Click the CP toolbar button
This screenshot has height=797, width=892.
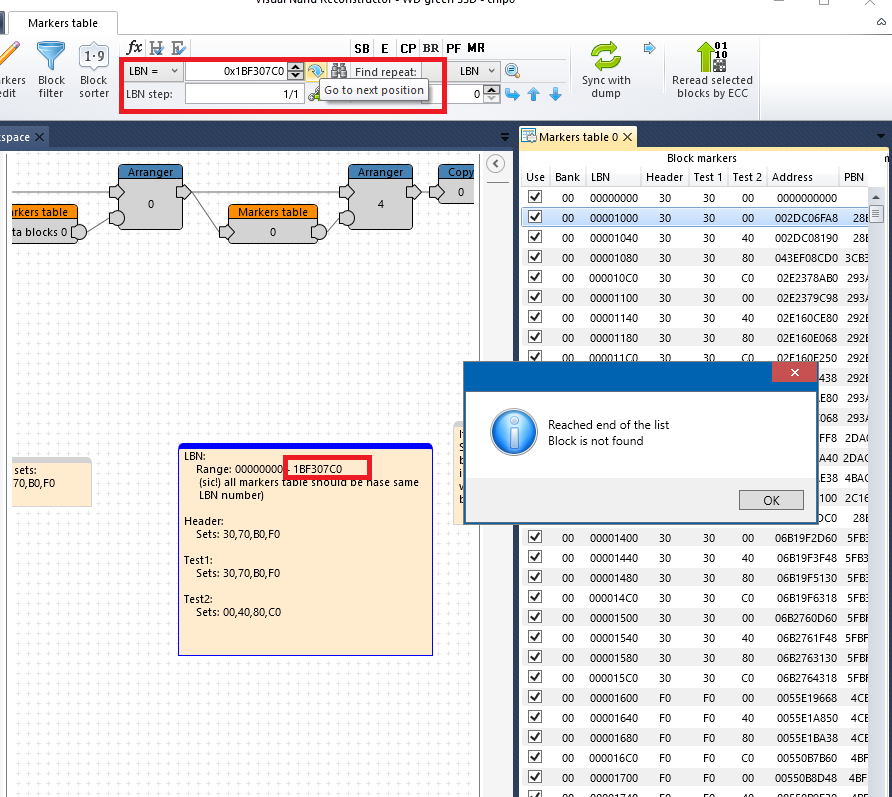pos(408,48)
